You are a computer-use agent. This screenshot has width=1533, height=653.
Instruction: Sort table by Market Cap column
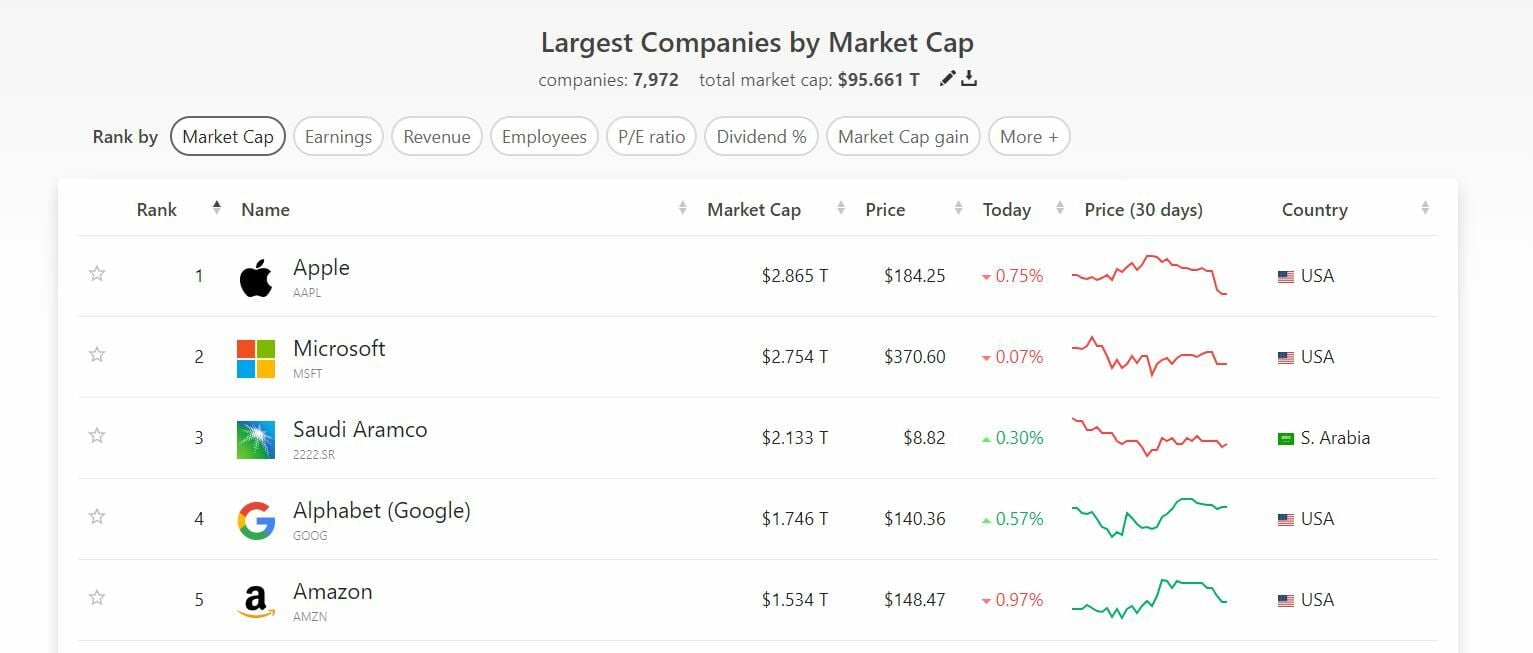pyautogui.click(x=754, y=210)
